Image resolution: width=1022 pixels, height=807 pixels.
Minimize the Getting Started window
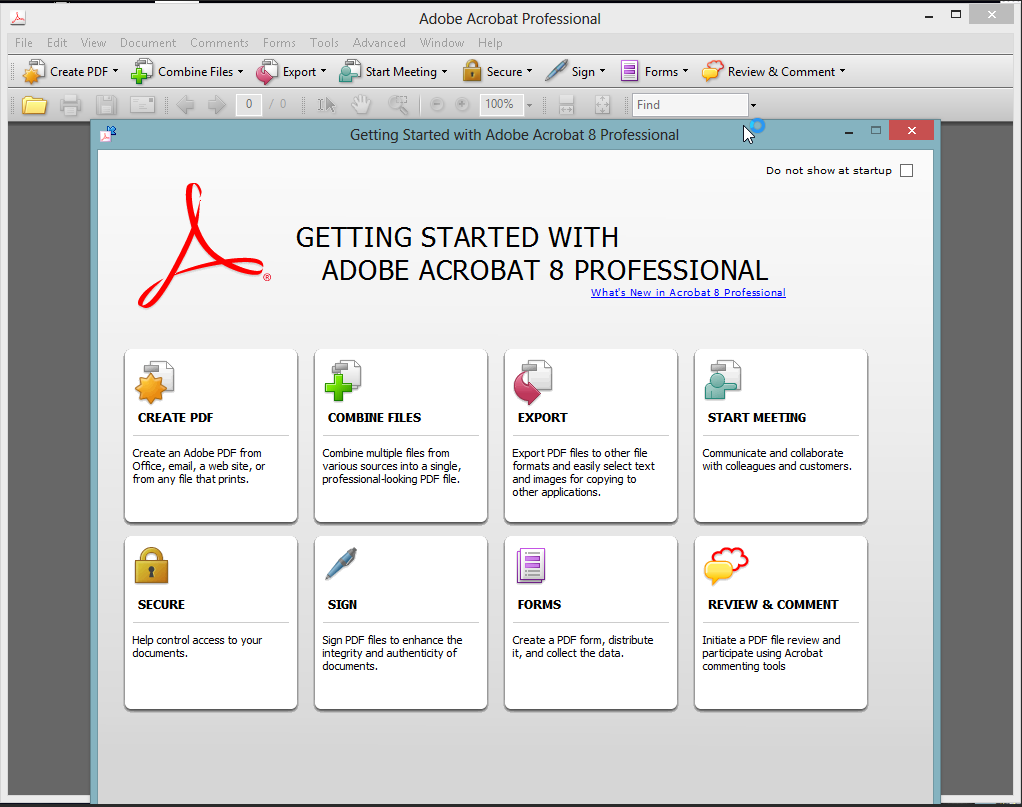pyautogui.click(x=849, y=132)
